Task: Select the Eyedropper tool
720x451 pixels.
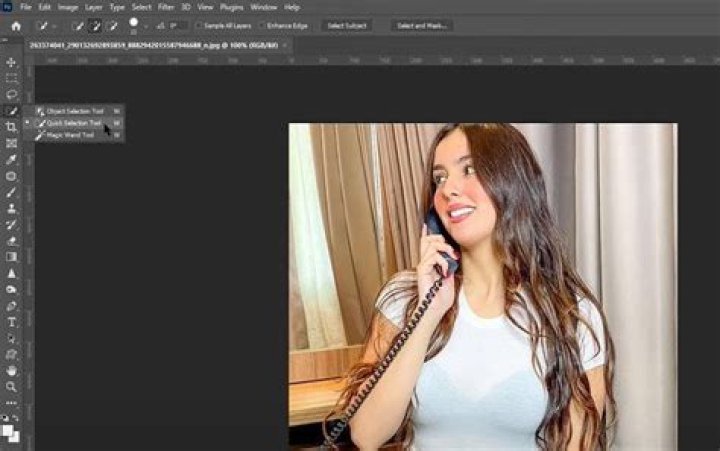Action: click(12, 159)
